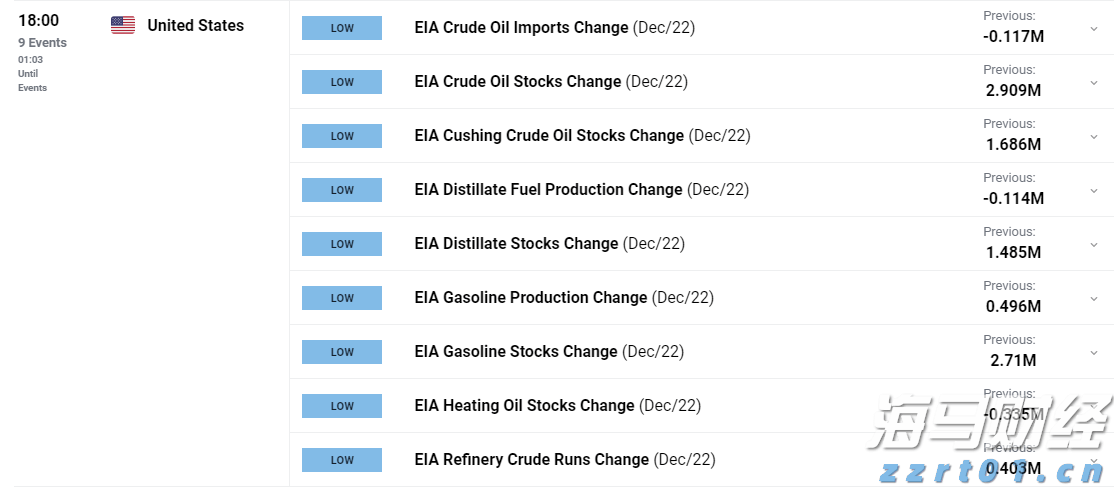The height and width of the screenshot is (487, 1114).
Task: Open EIA Crude Oil Imports Change event
Action: (521, 28)
